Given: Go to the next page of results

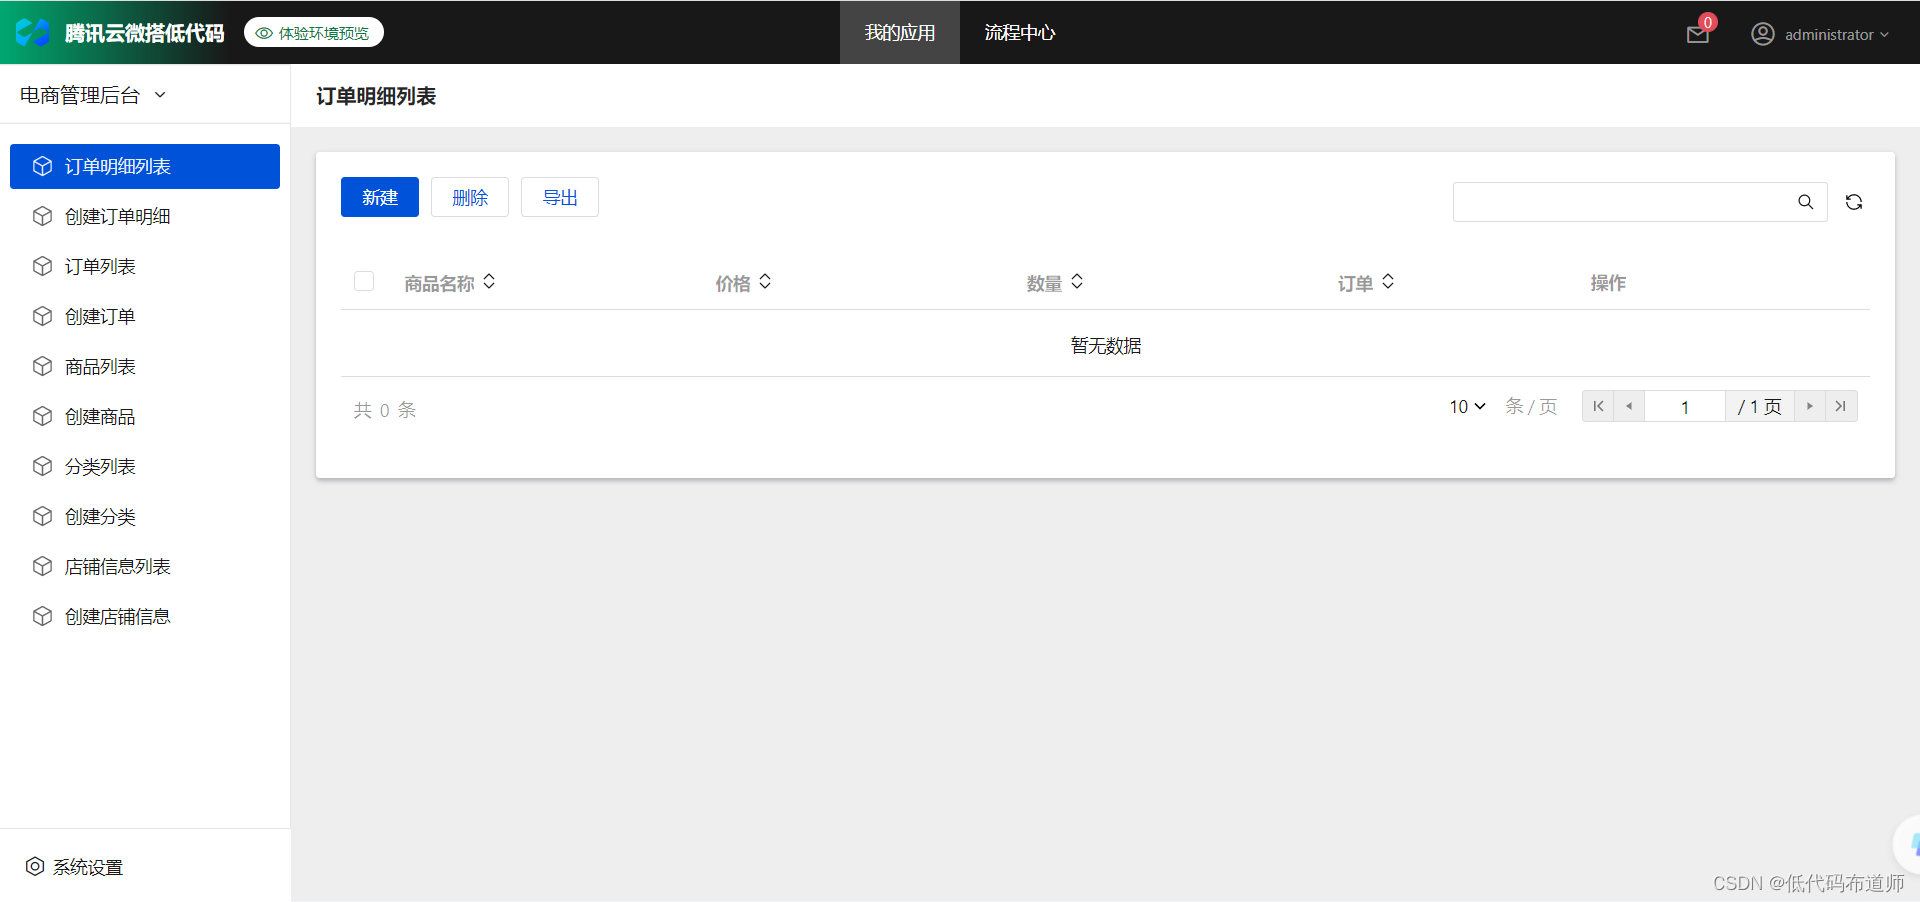Looking at the screenshot, I should [x=1810, y=406].
